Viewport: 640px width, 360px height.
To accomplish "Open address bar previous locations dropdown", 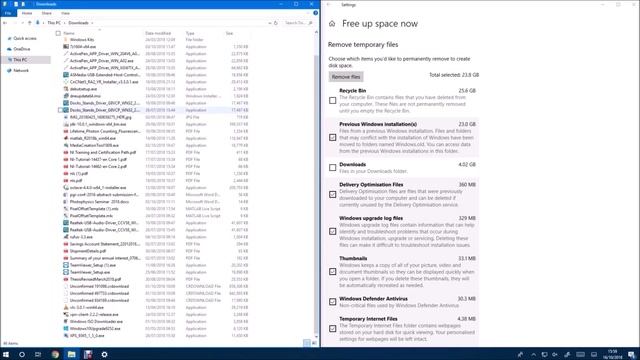I will [x=270, y=23].
